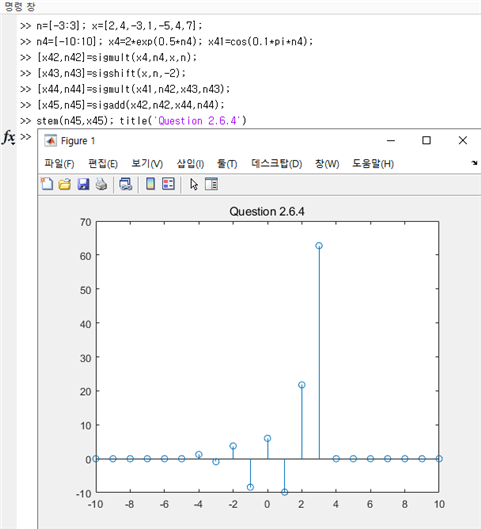Open a file with the folder icon
Screen dimensions: 481x529
(65, 184)
